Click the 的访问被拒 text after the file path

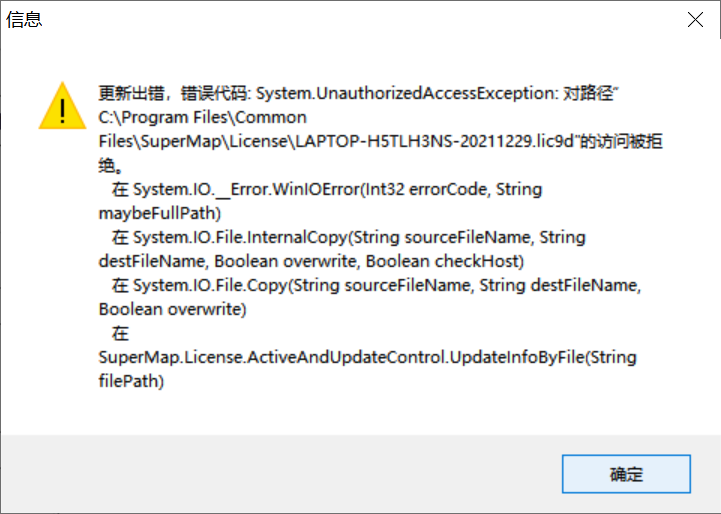pos(621,141)
